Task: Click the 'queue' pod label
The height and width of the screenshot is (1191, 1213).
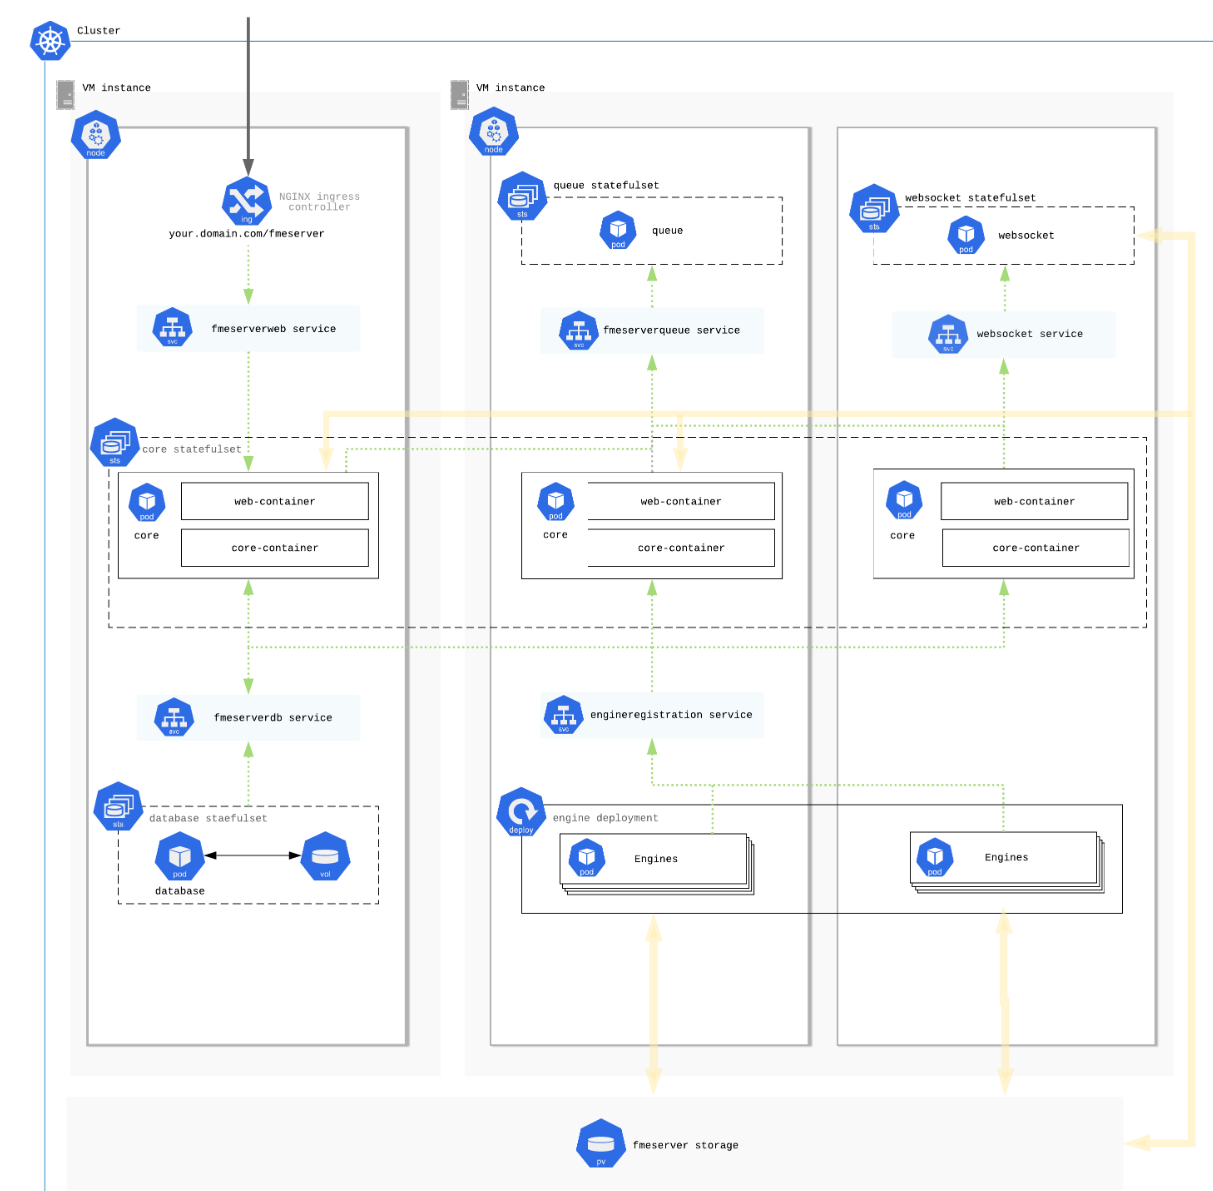Action: click(667, 231)
